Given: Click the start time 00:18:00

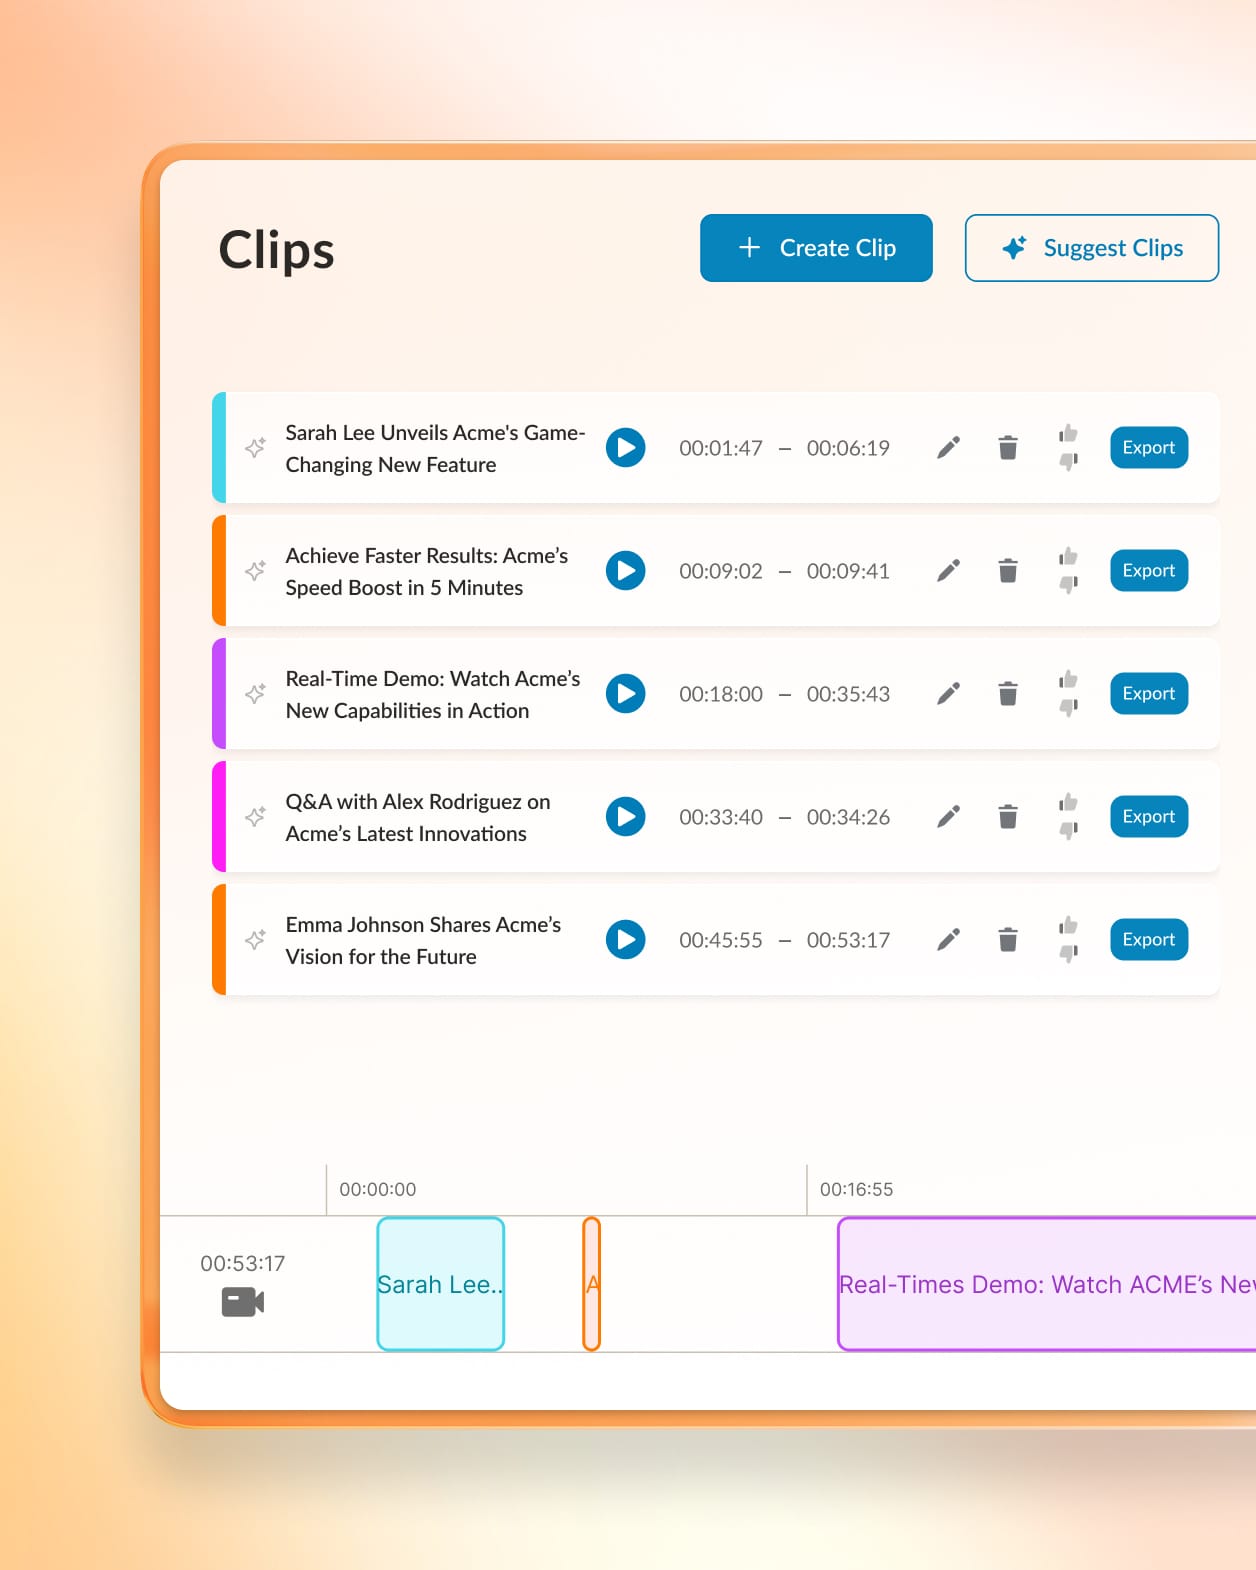Looking at the screenshot, I should coord(721,694).
